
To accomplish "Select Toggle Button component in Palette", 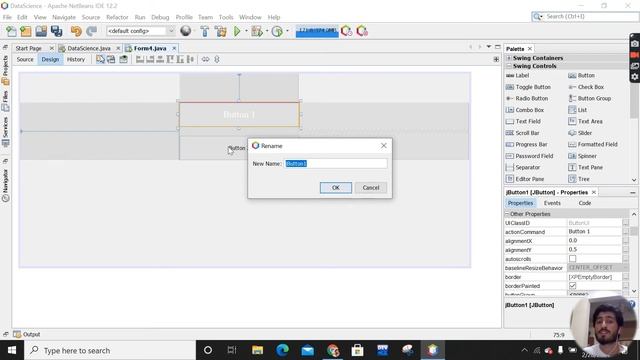I will point(528,87).
